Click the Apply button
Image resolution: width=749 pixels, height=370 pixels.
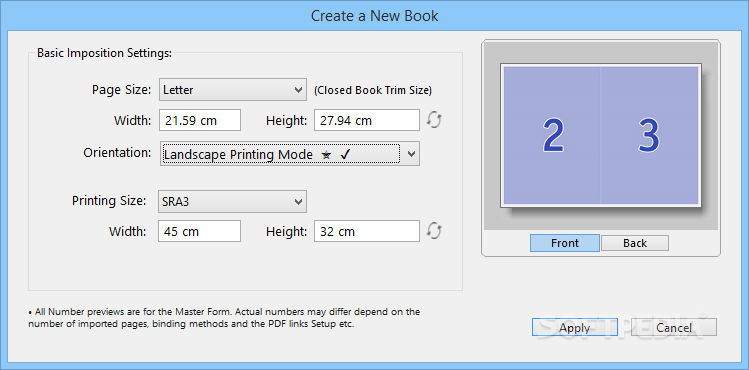click(575, 328)
